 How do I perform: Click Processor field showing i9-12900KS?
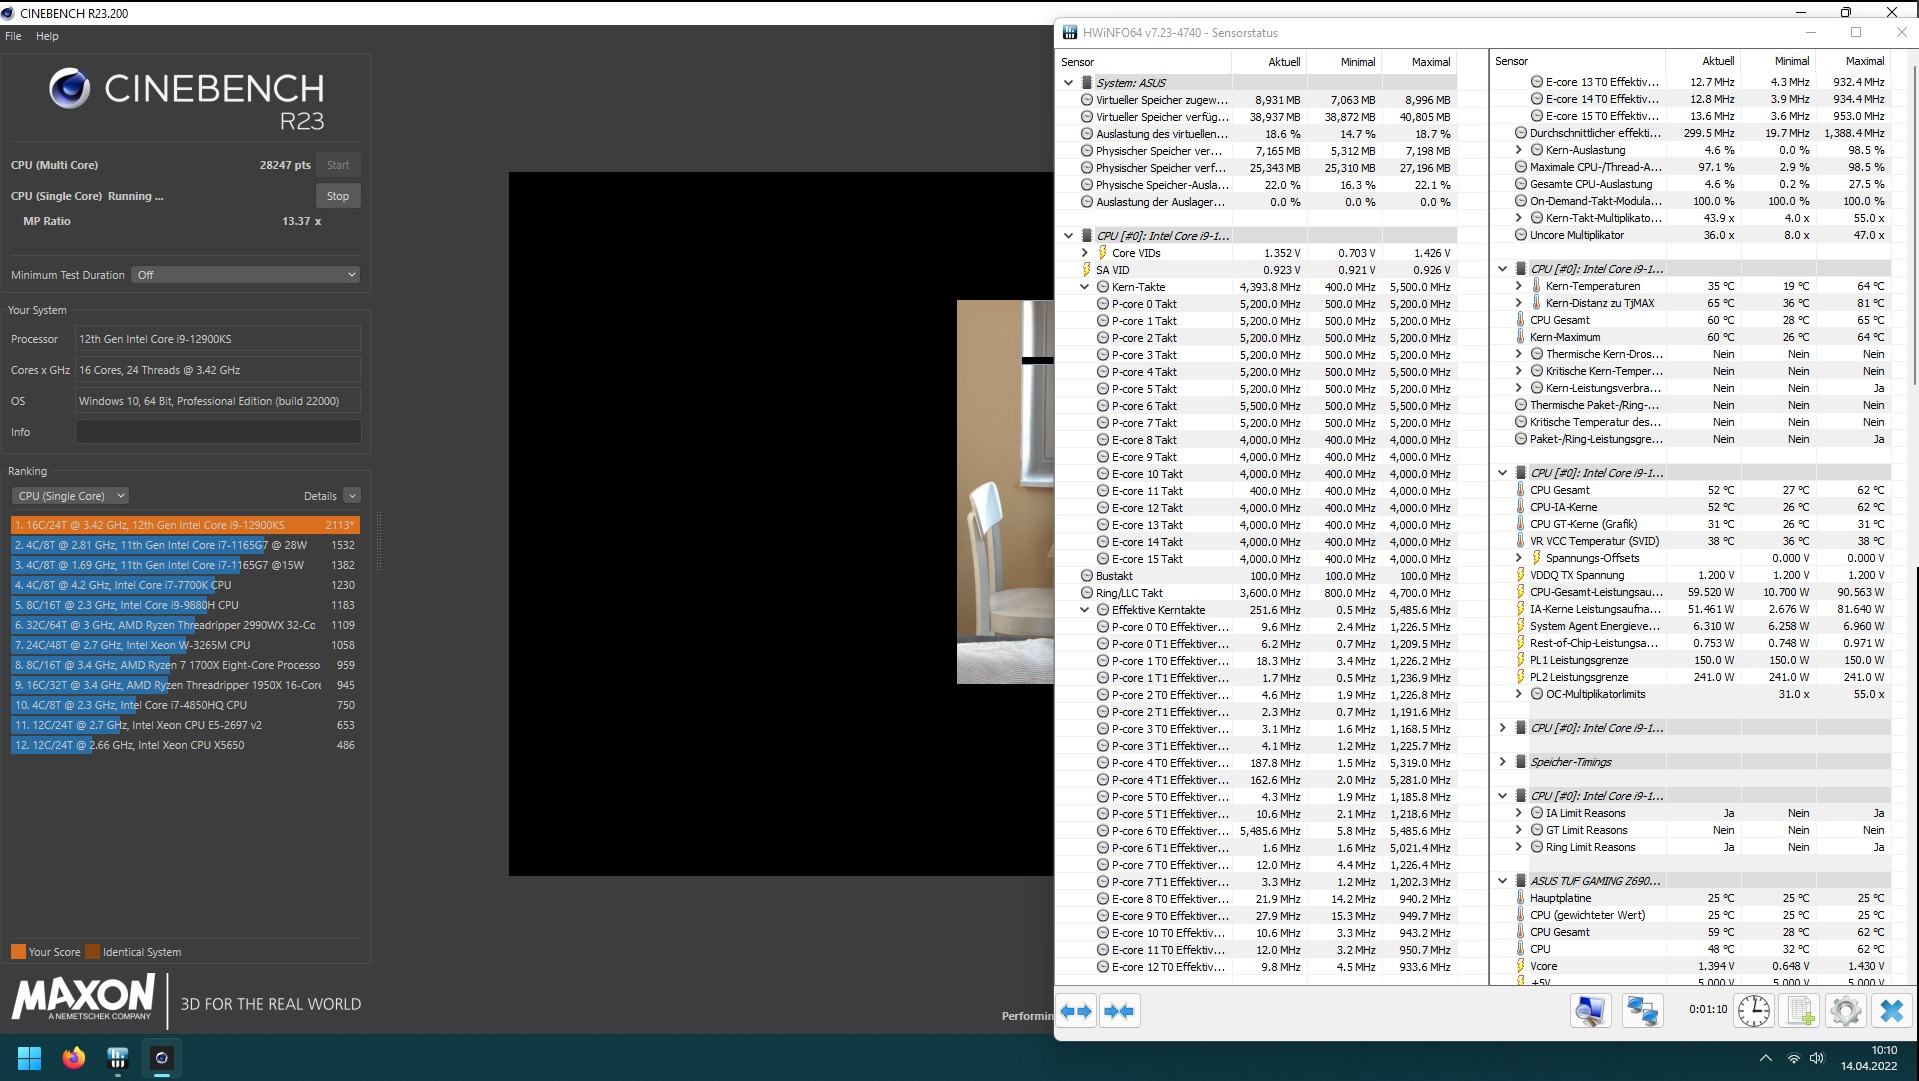(x=218, y=339)
